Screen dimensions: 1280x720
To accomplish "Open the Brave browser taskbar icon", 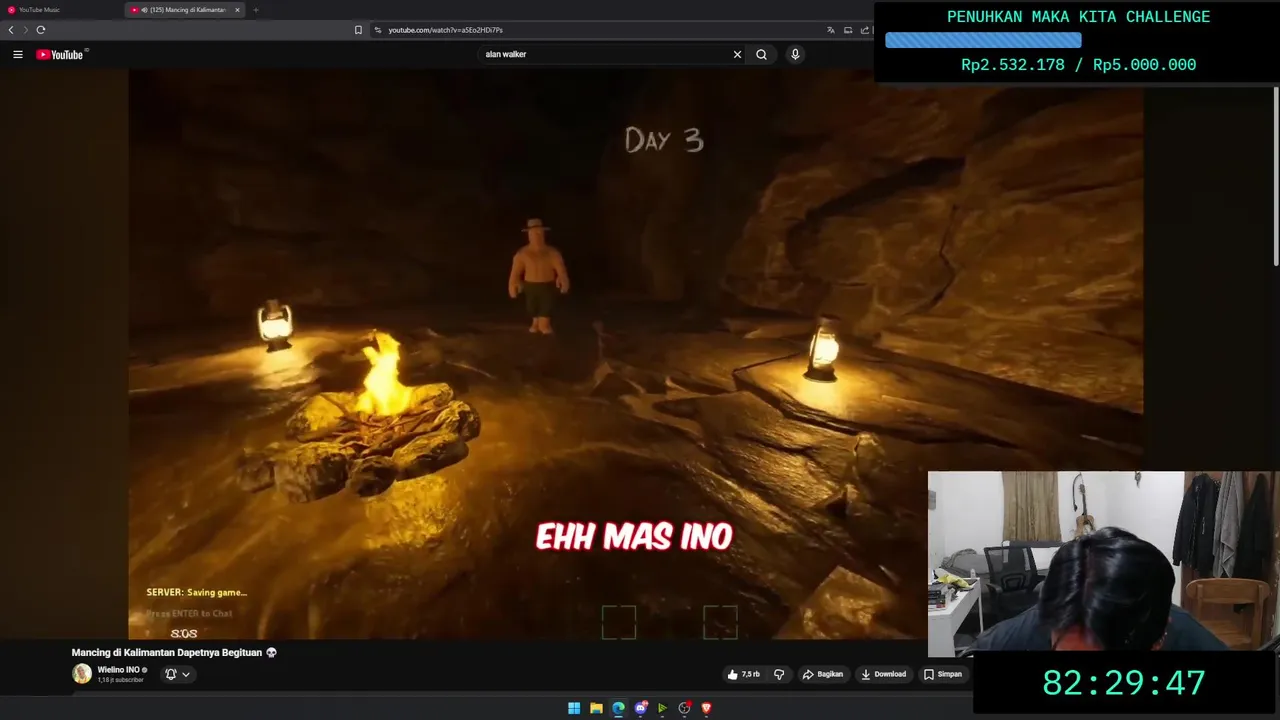I will (x=706, y=708).
